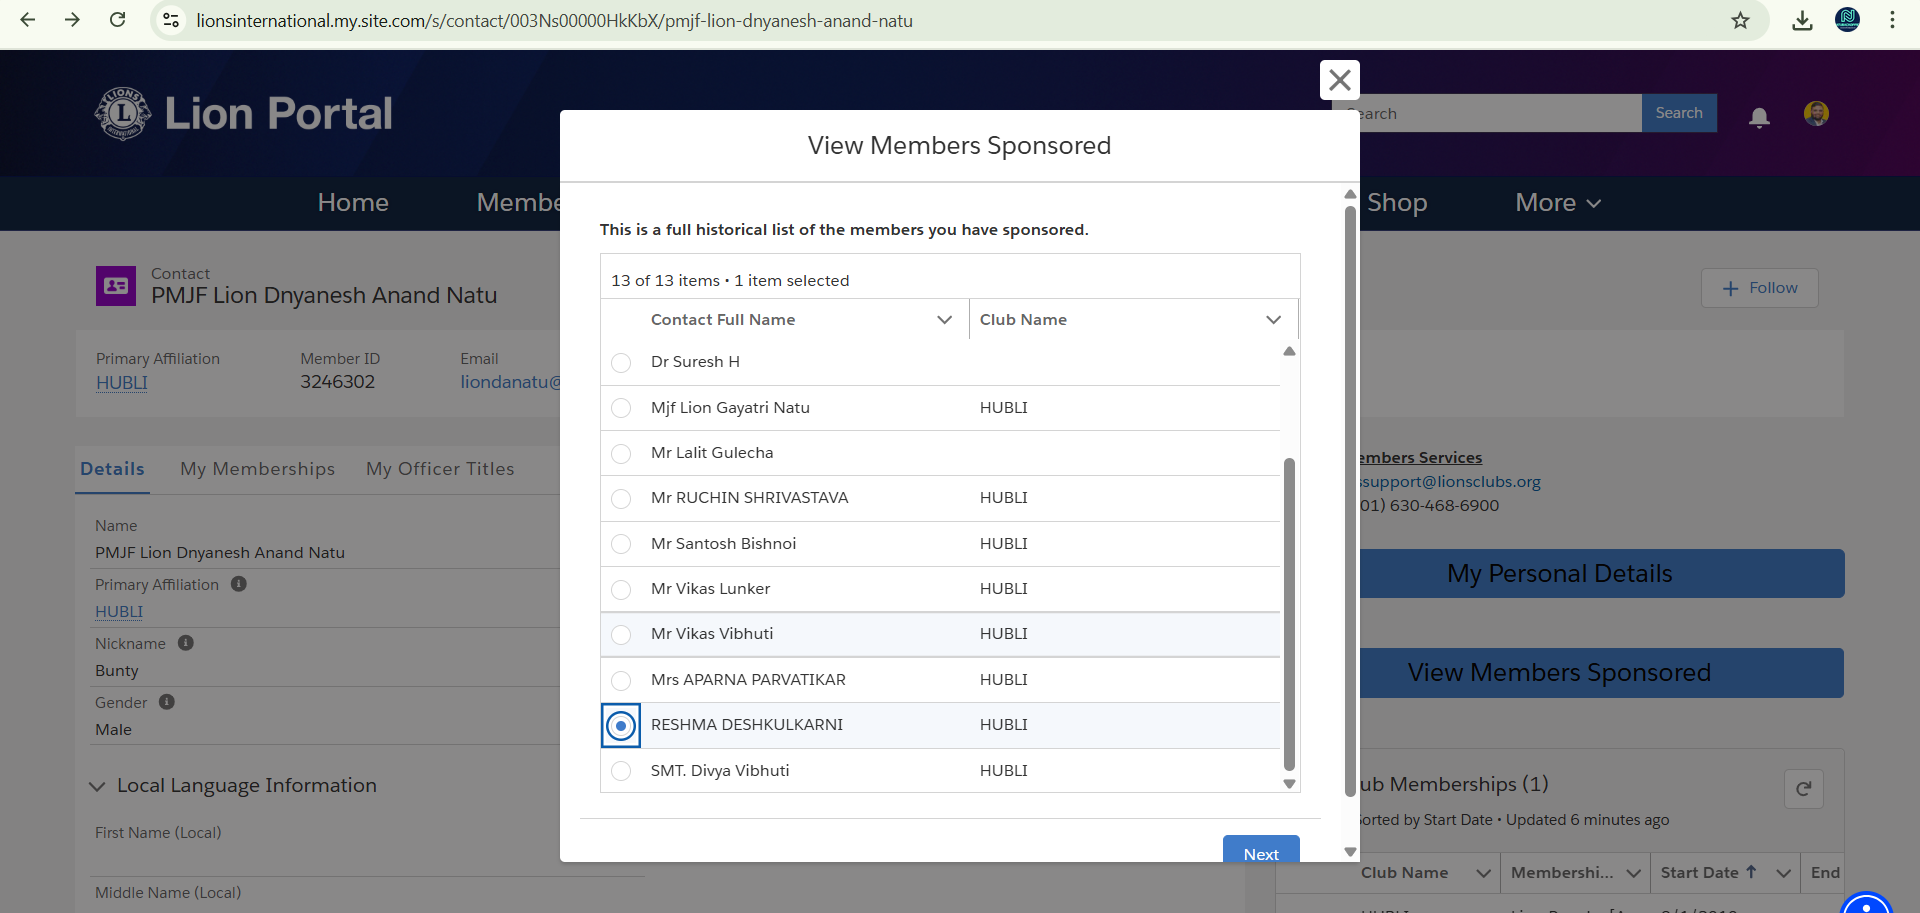This screenshot has width=1920, height=913.
Task: Show info tooltip for Nickname
Action: point(186,643)
